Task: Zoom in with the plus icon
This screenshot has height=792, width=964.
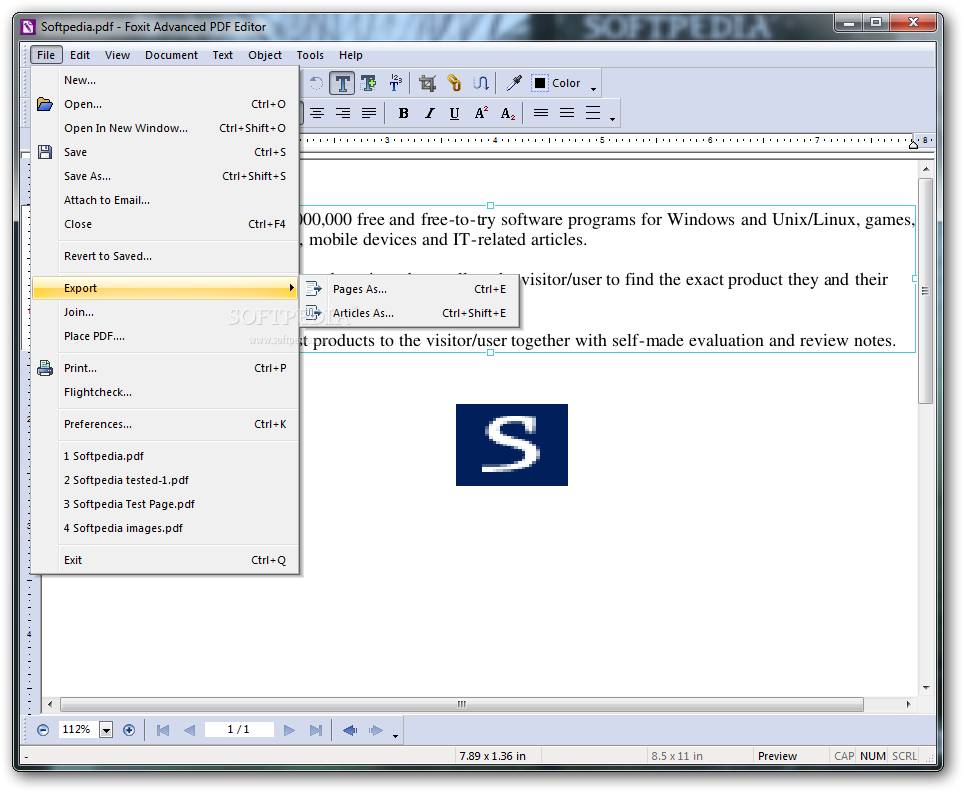Action: pos(128,730)
